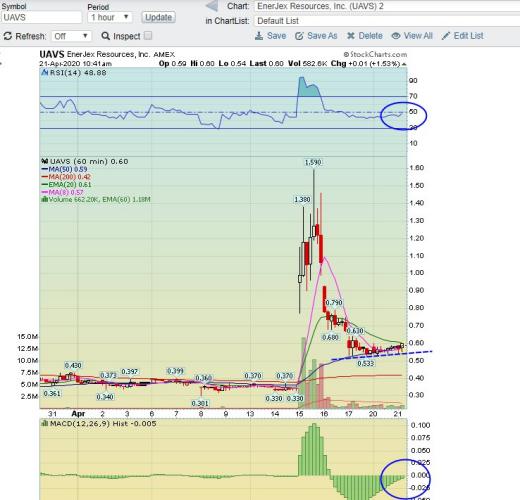Open the Chart name dropdown field

pyautogui.click(x=387, y=6)
